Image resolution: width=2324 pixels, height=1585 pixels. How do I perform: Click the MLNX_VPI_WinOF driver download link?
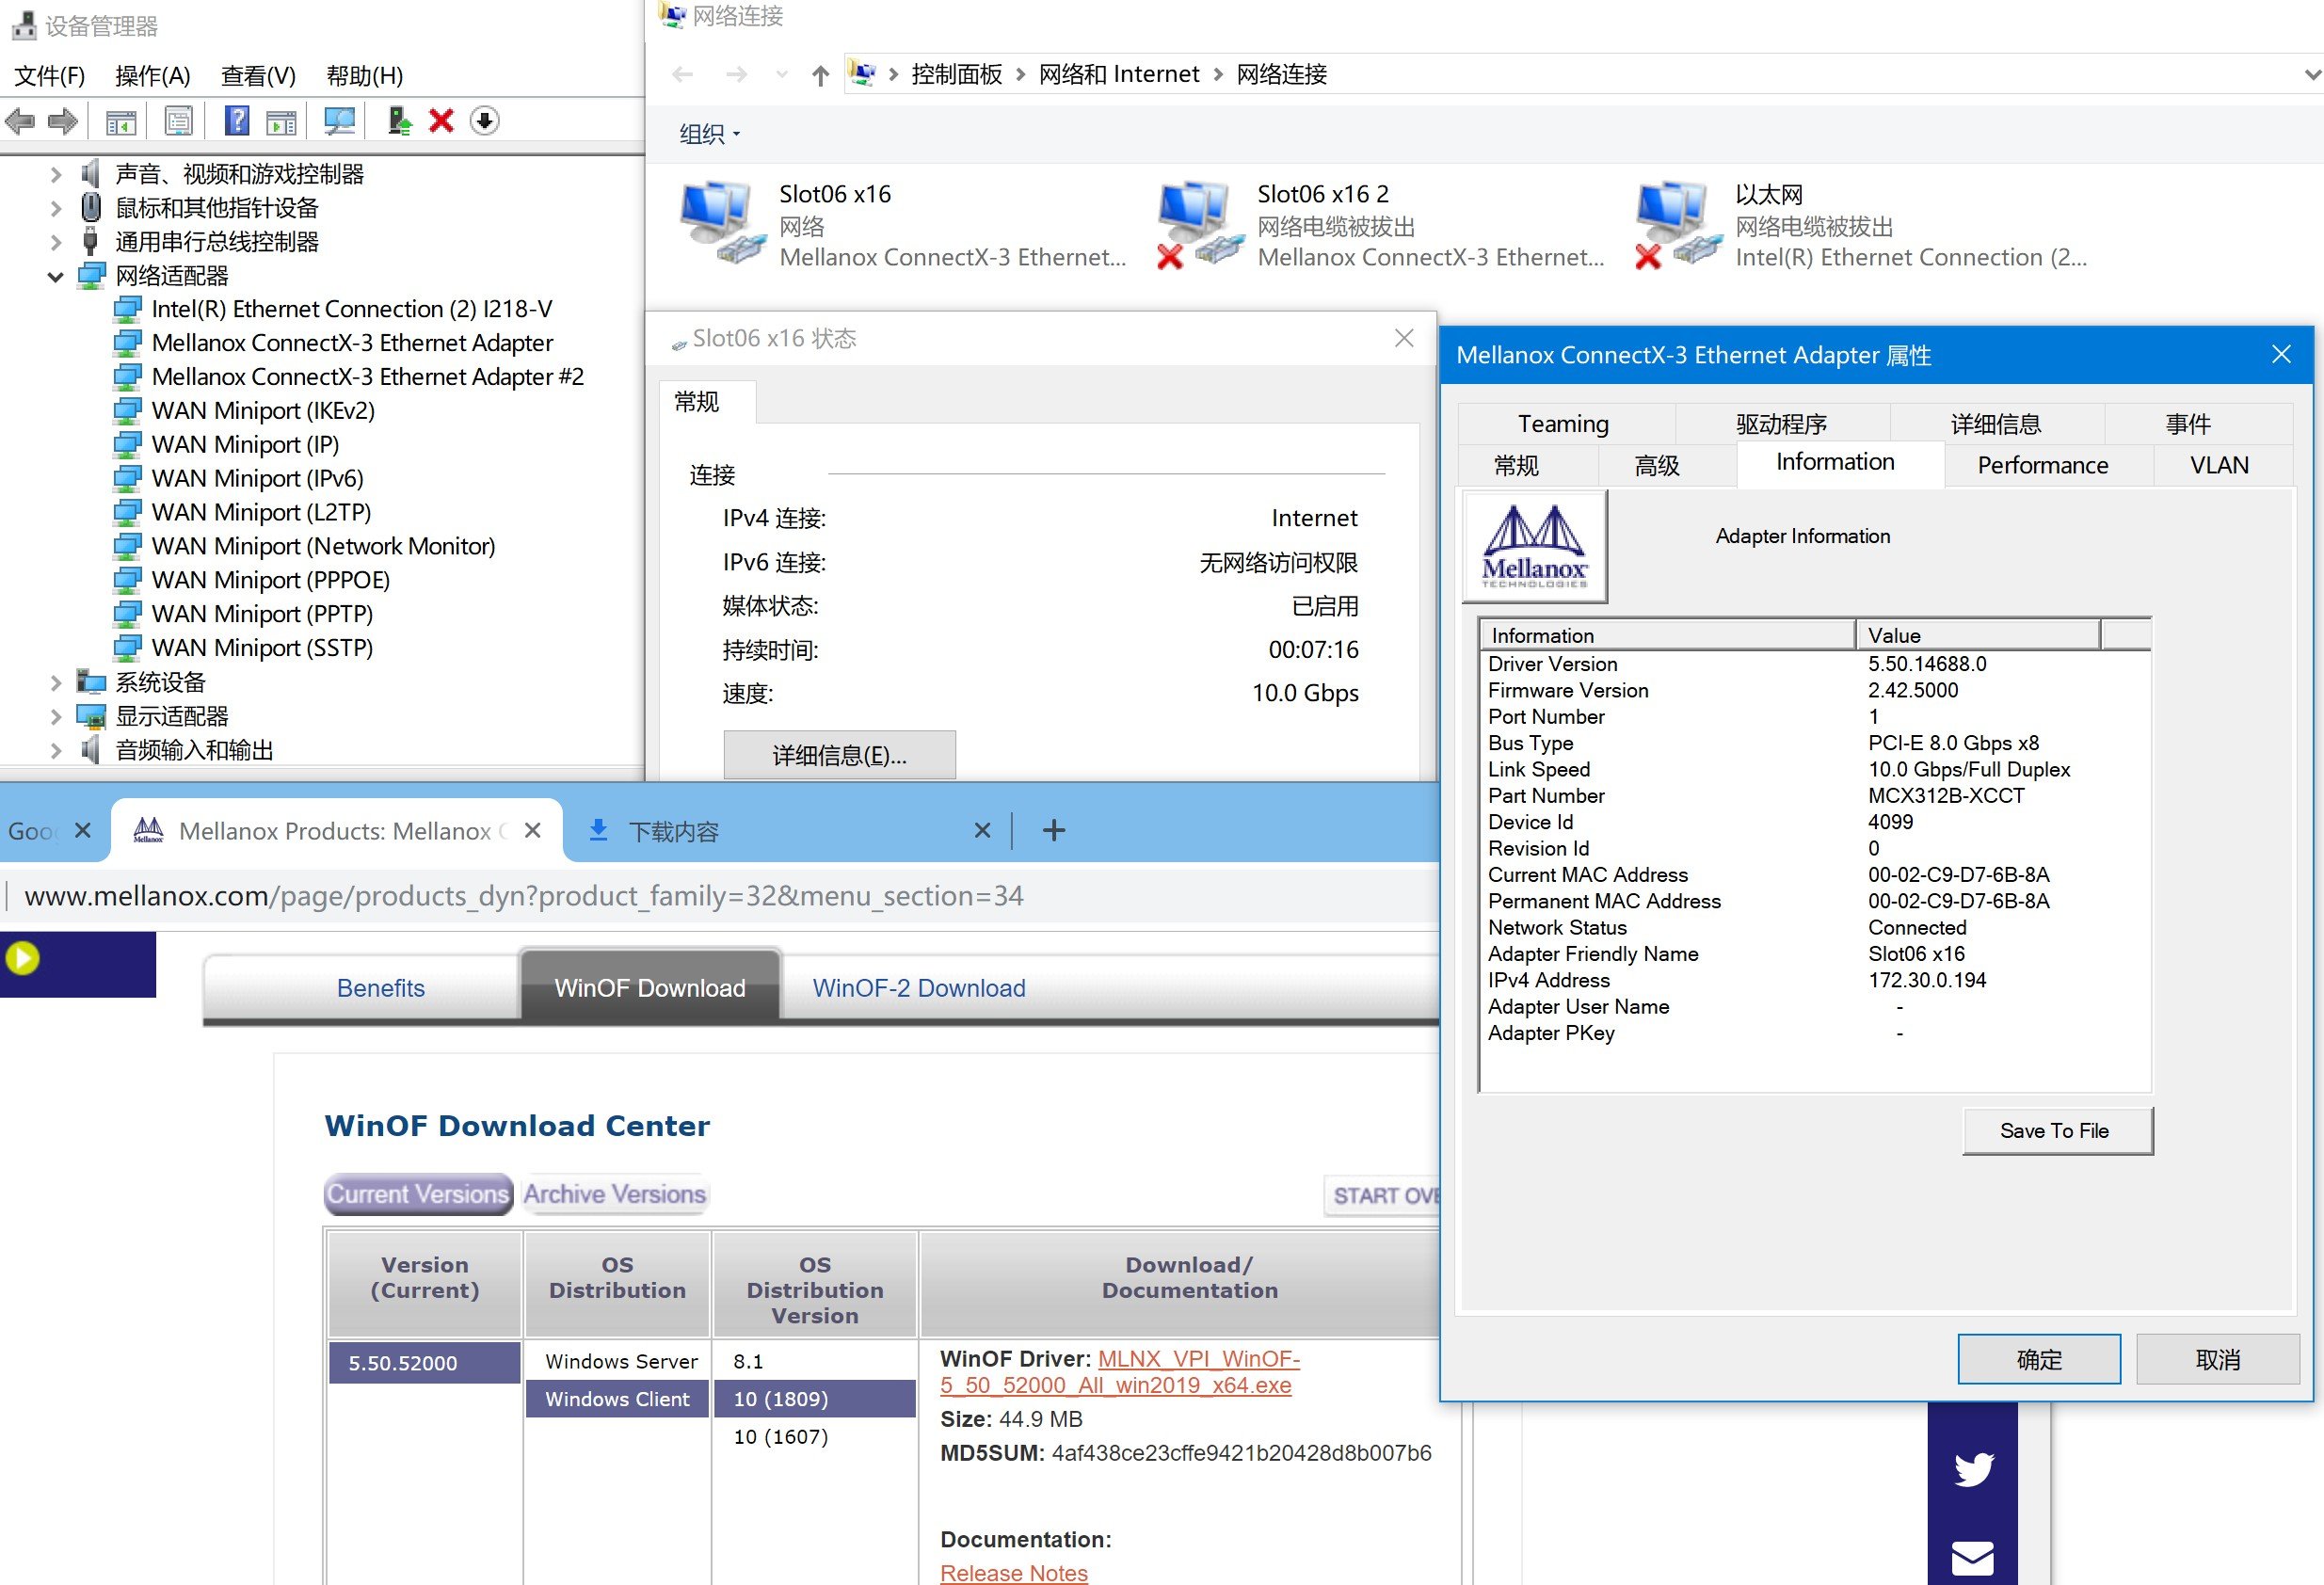pos(1119,1372)
